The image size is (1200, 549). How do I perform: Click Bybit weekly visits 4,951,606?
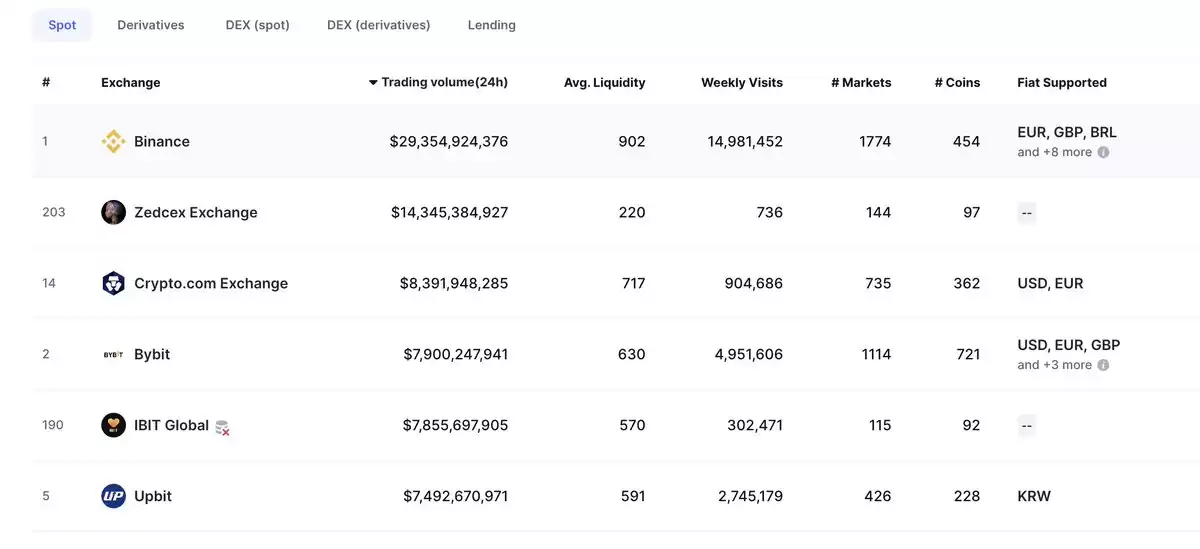750,354
